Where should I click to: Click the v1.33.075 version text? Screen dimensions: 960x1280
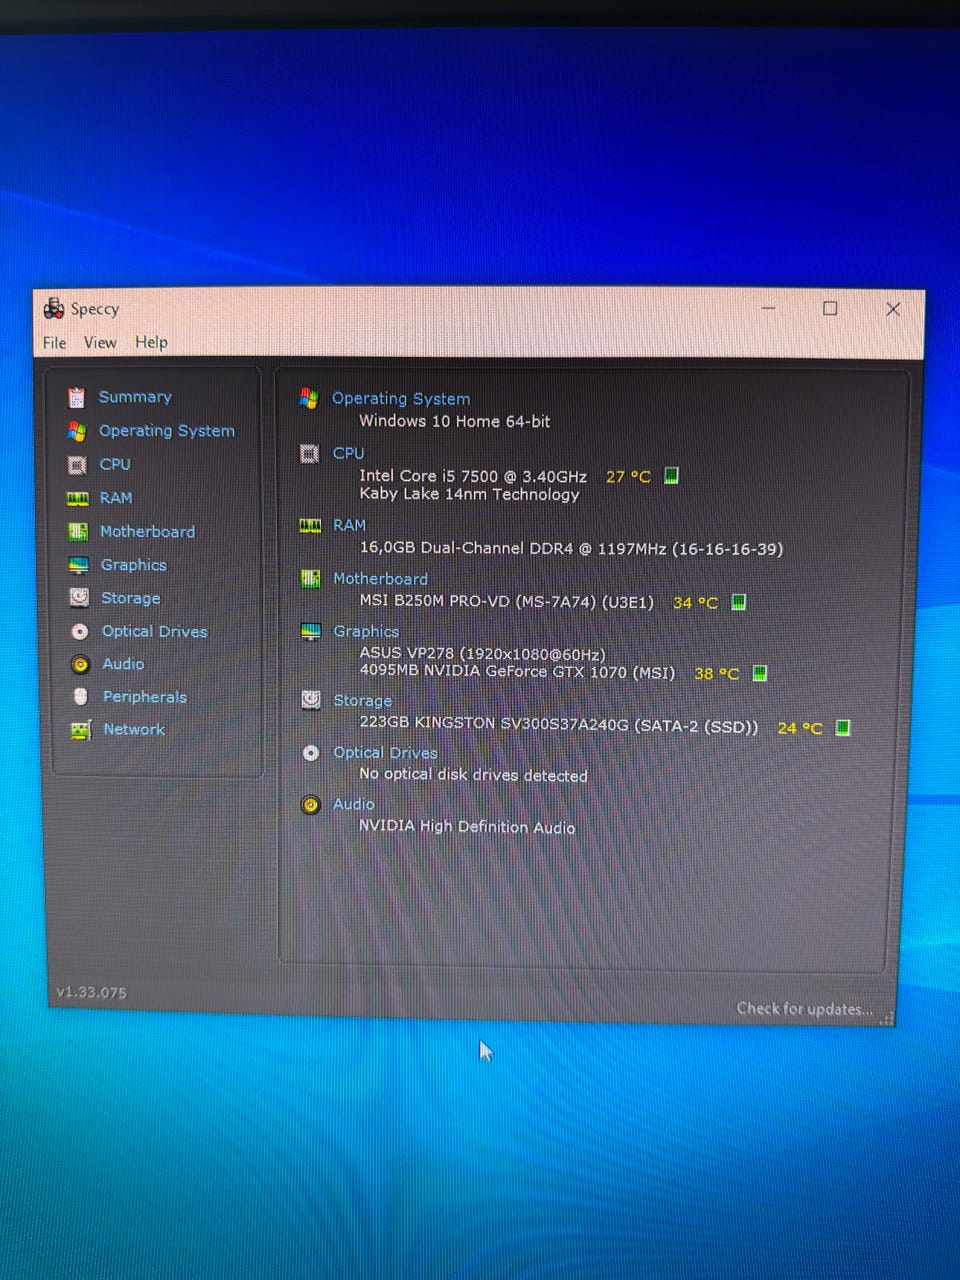(91, 993)
